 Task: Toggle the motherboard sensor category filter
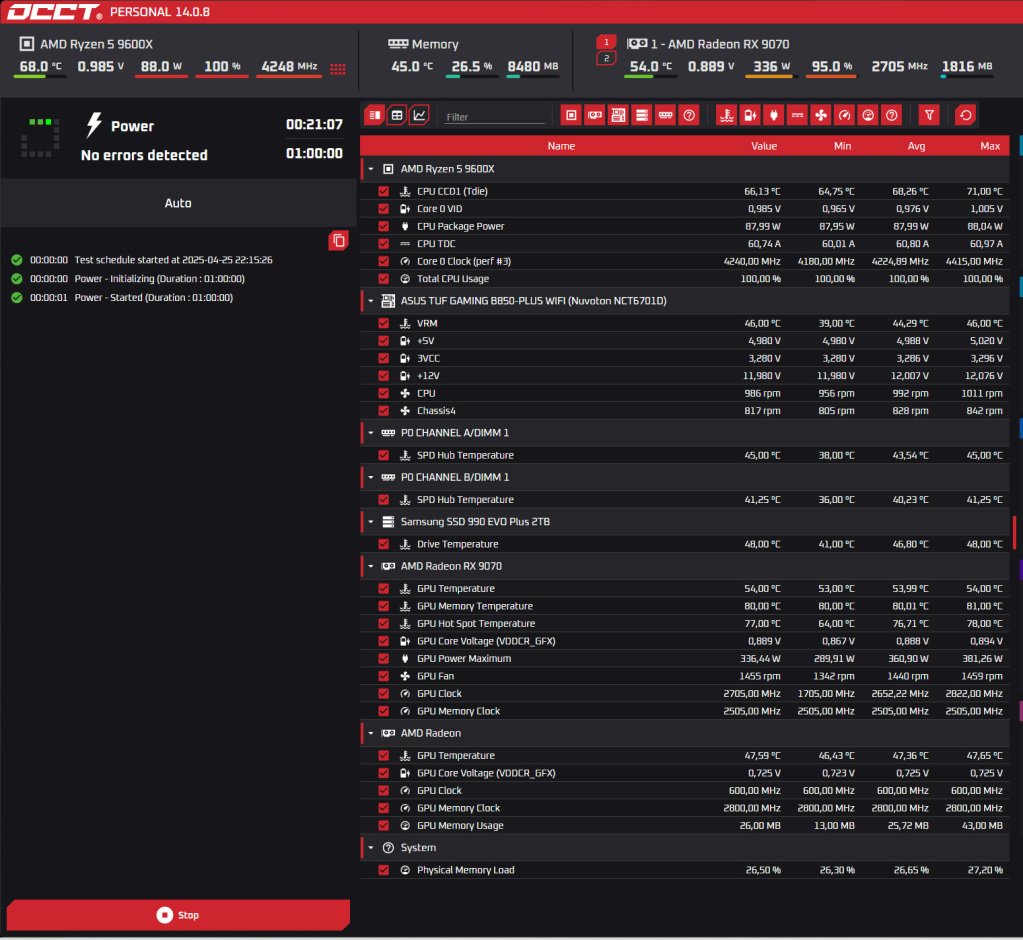pyautogui.click(x=618, y=115)
